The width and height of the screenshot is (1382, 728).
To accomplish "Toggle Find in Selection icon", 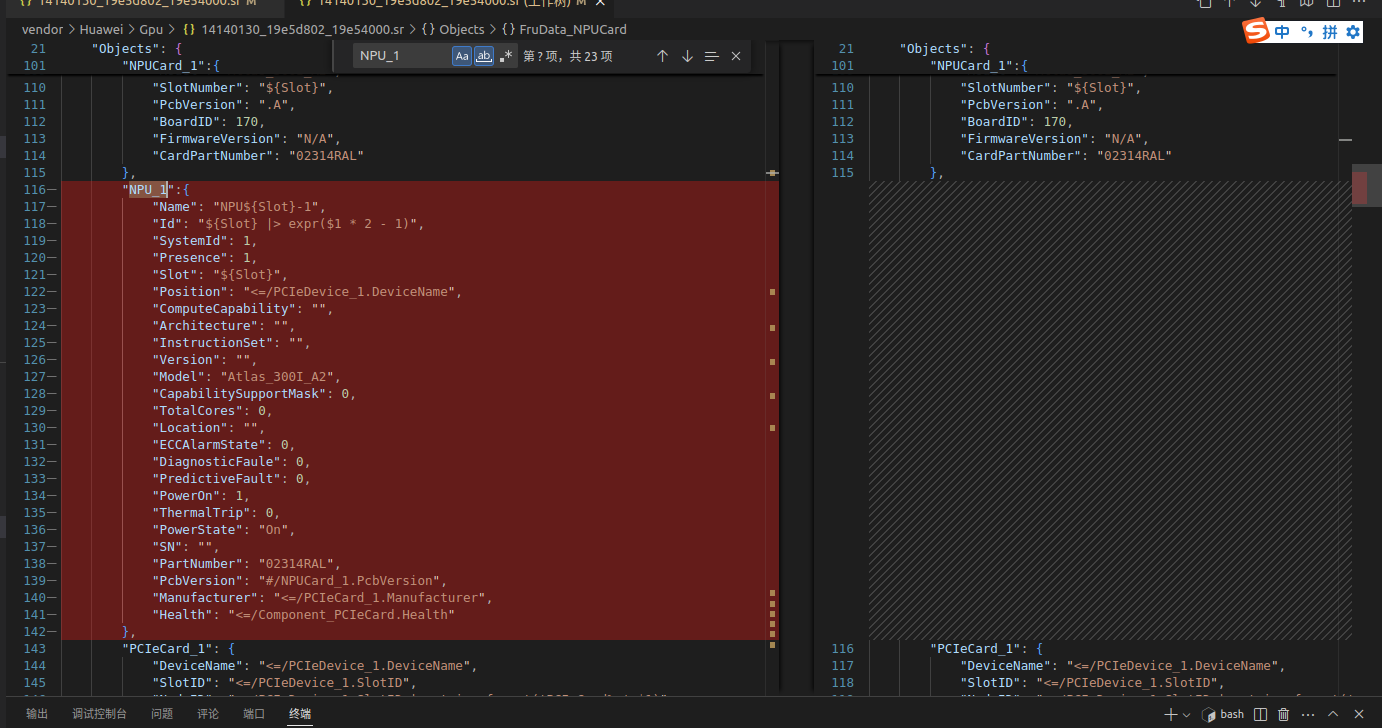I will pyautogui.click(x=712, y=56).
